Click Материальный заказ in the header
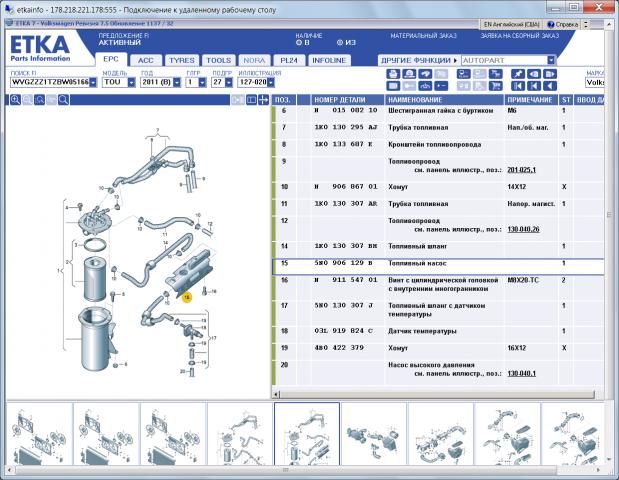The width and height of the screenshot is (619, 480). [x=423, y=36]
